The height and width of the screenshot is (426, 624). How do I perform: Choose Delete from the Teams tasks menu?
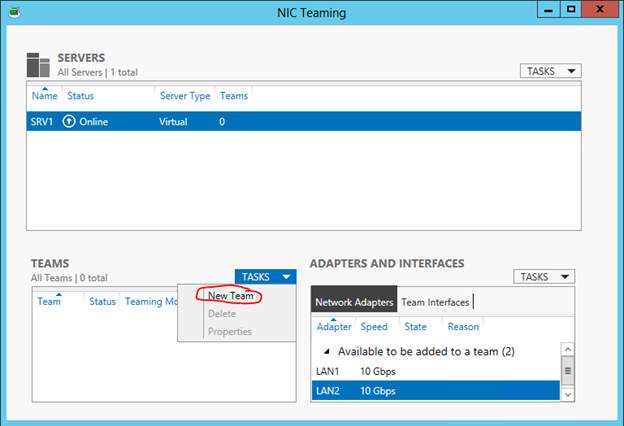[x=222, y=314]
